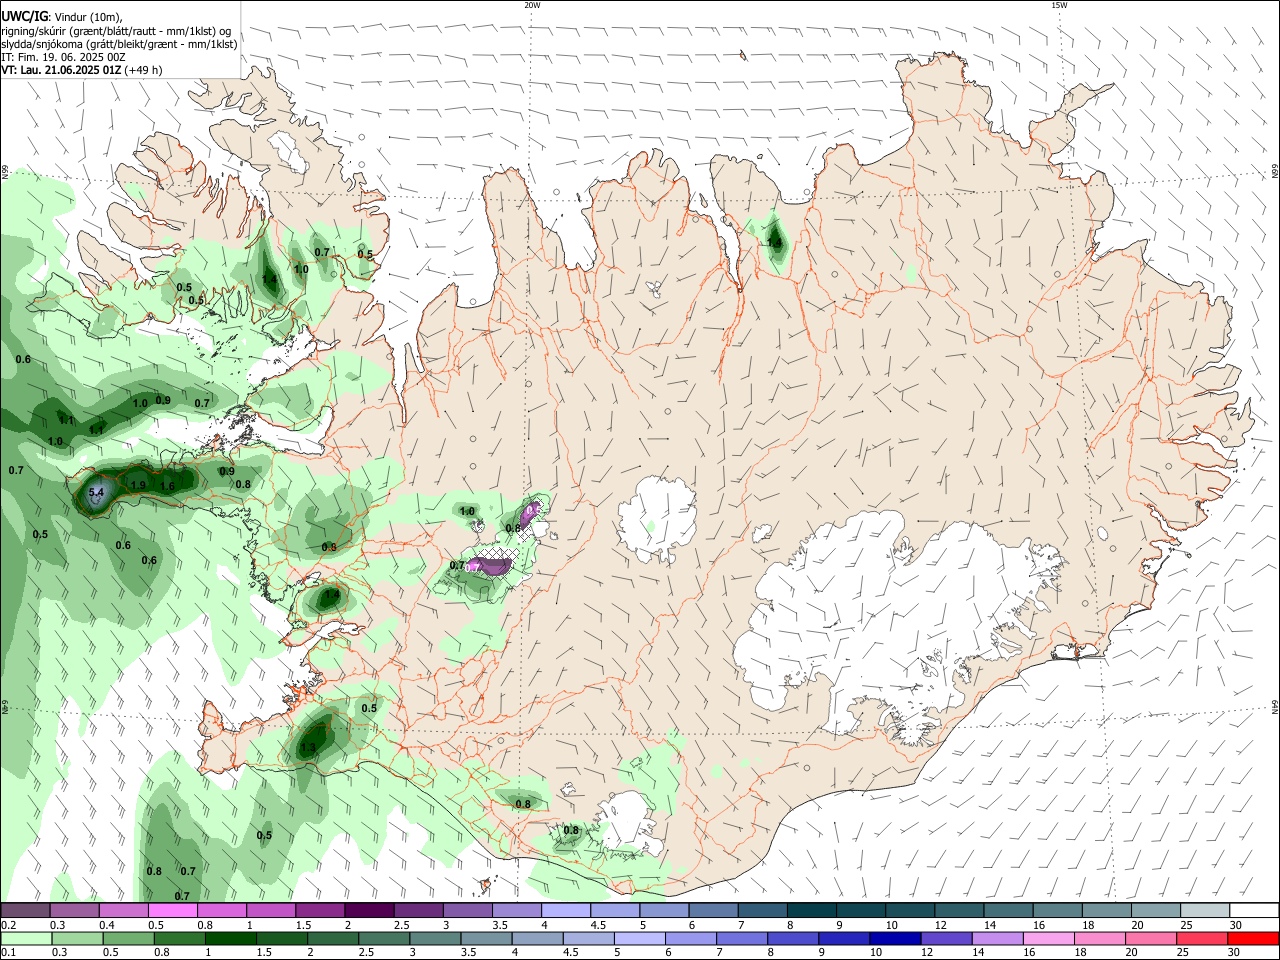Click the valid time 'VT: Lau. 21.06.2025 01Z (+49 h)'
Screen dimensions: 1280x960
click(82, 70)
